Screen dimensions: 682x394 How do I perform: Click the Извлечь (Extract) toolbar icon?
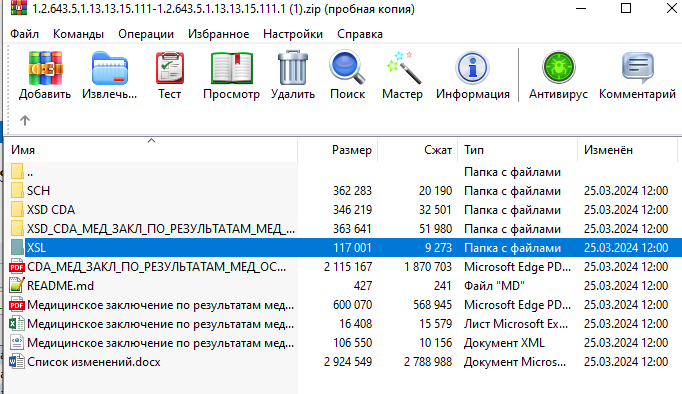[x=110, y=68]
